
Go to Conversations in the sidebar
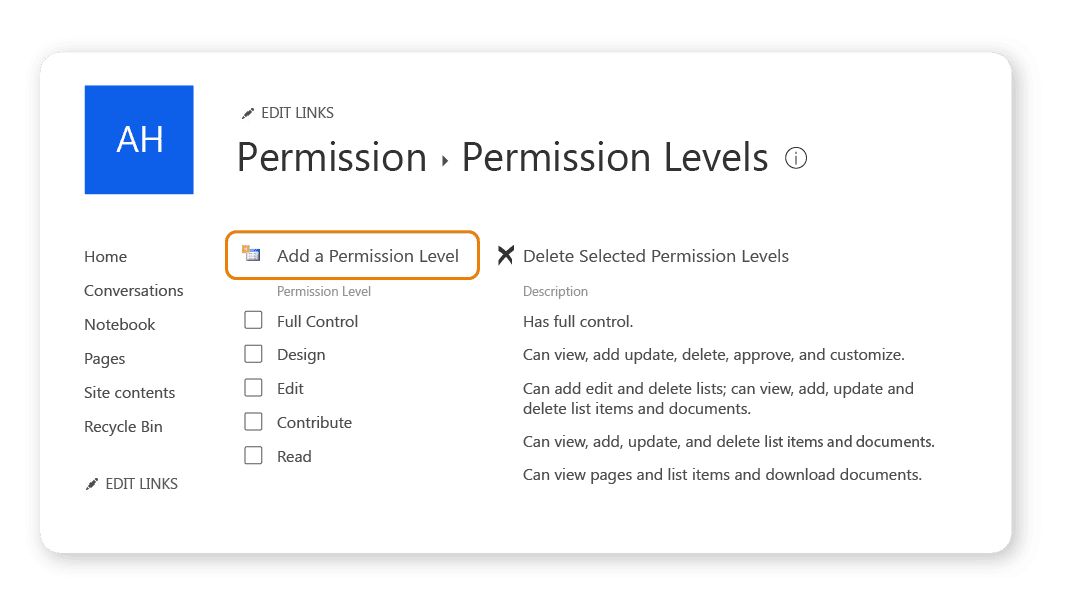coord(134,290)
